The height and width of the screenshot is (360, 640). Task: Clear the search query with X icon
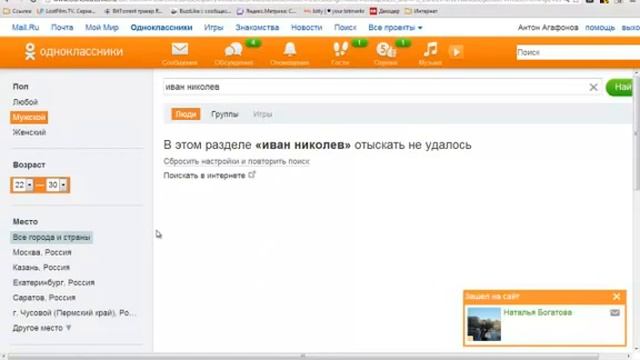click(593, 87)
